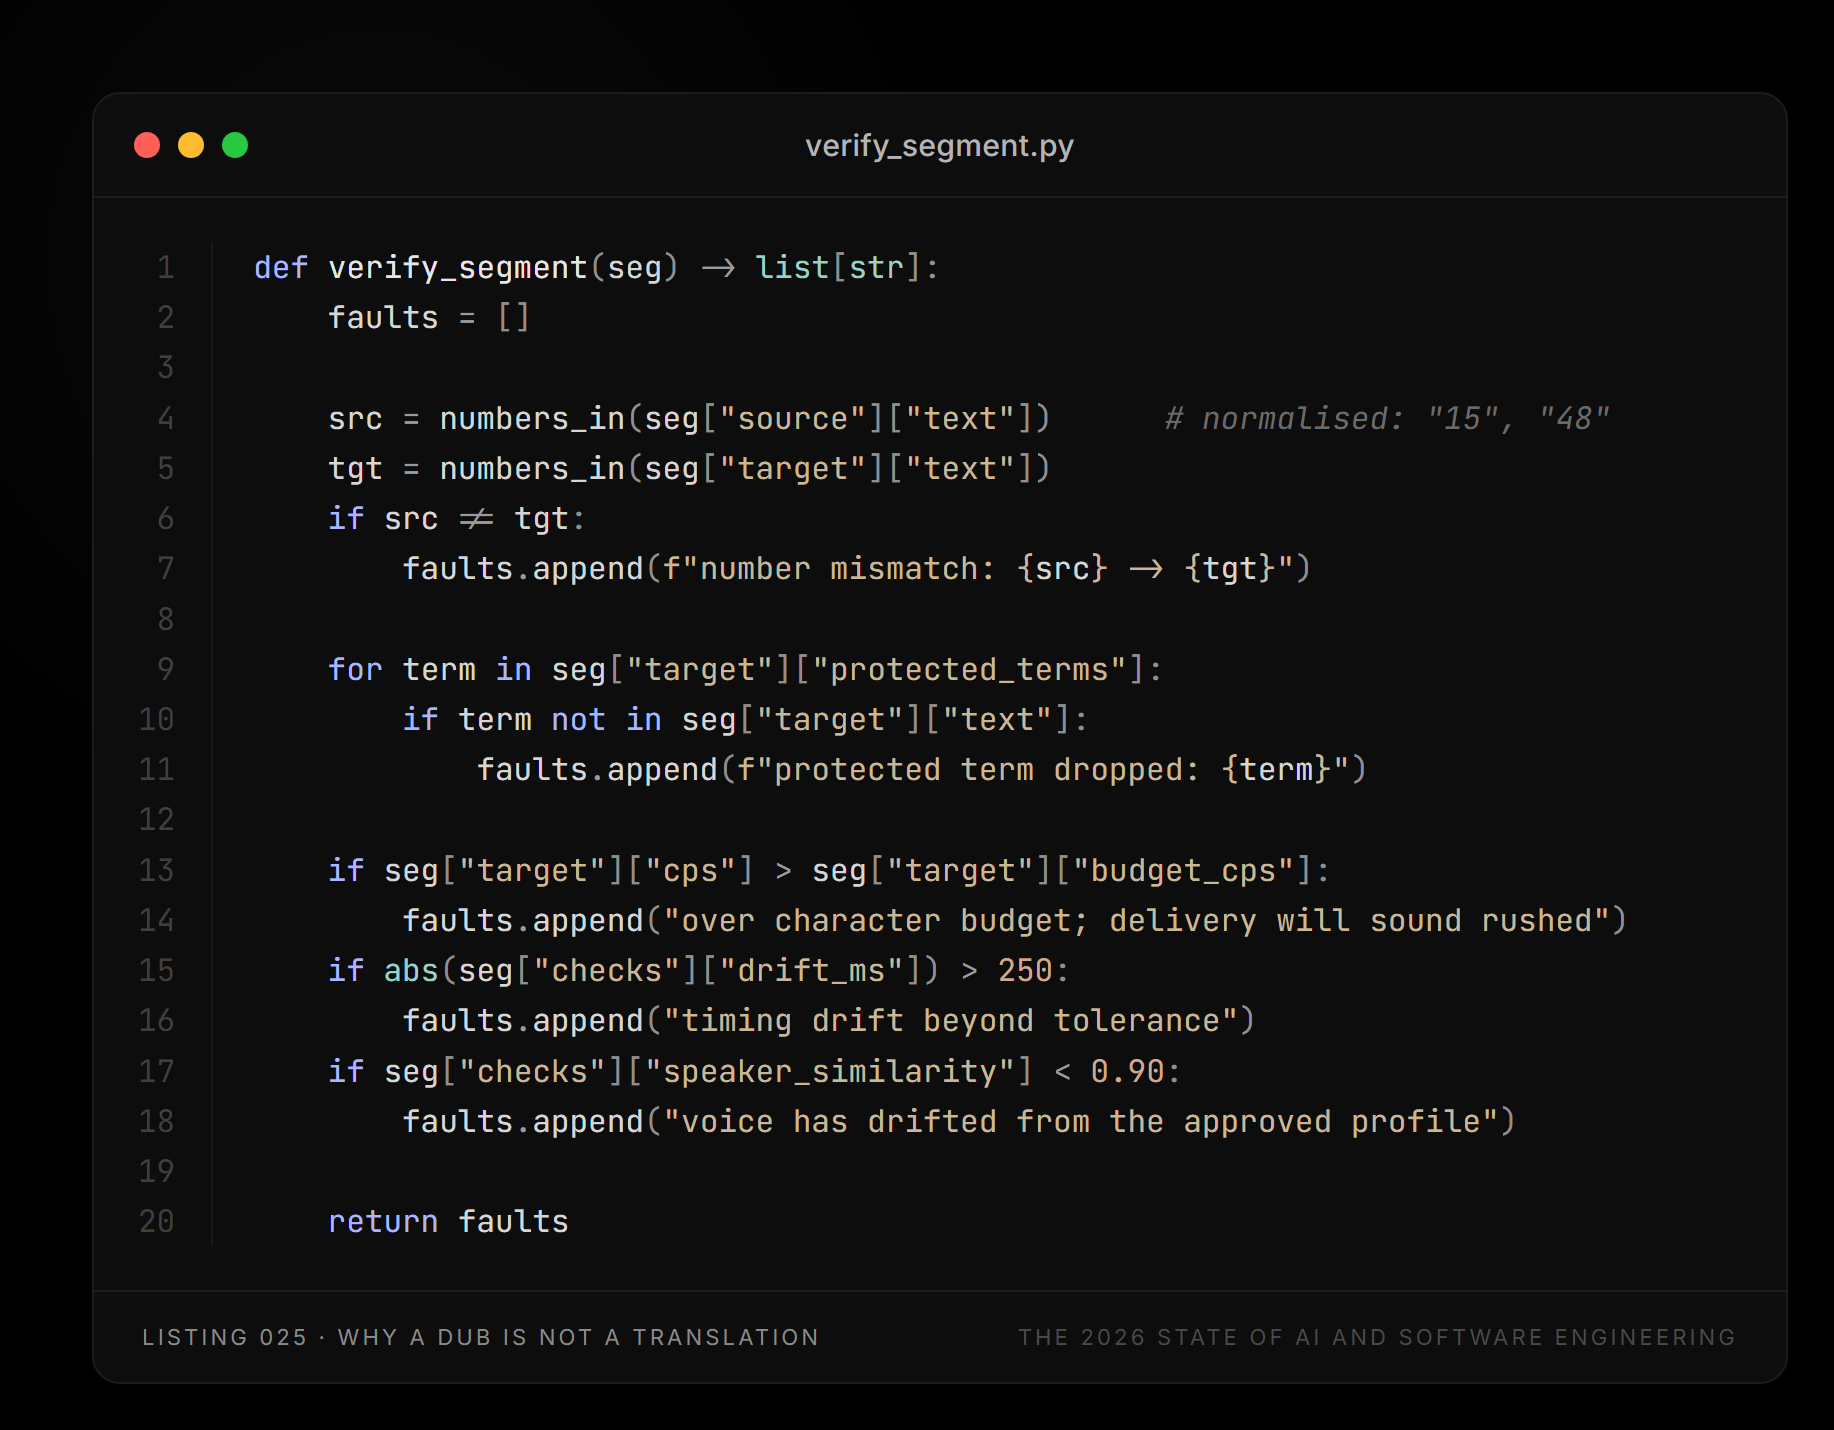Click the abs drift_ms > 250 condition line
1834x1430 pixels.
click(x=699, y=971)
